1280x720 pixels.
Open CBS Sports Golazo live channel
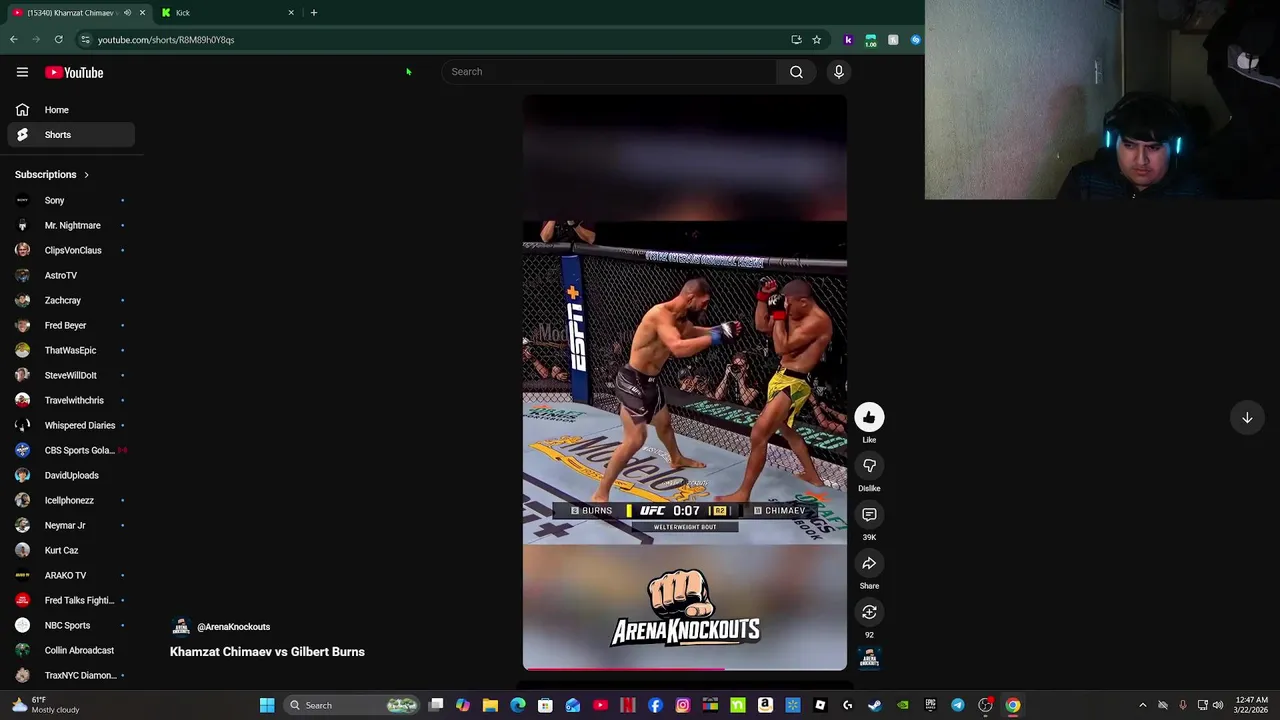(x=71, y=450)
